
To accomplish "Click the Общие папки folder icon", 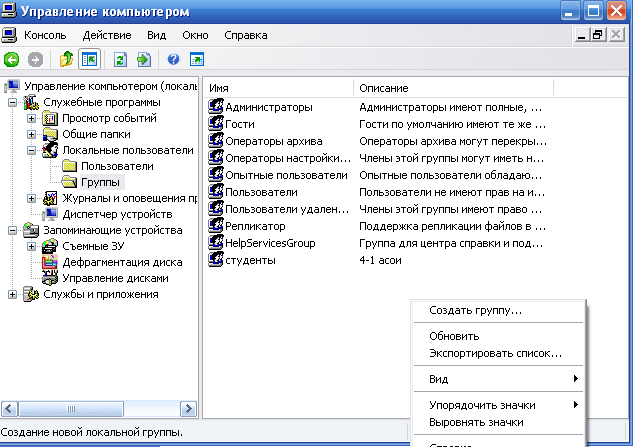I will coord(50,134).
